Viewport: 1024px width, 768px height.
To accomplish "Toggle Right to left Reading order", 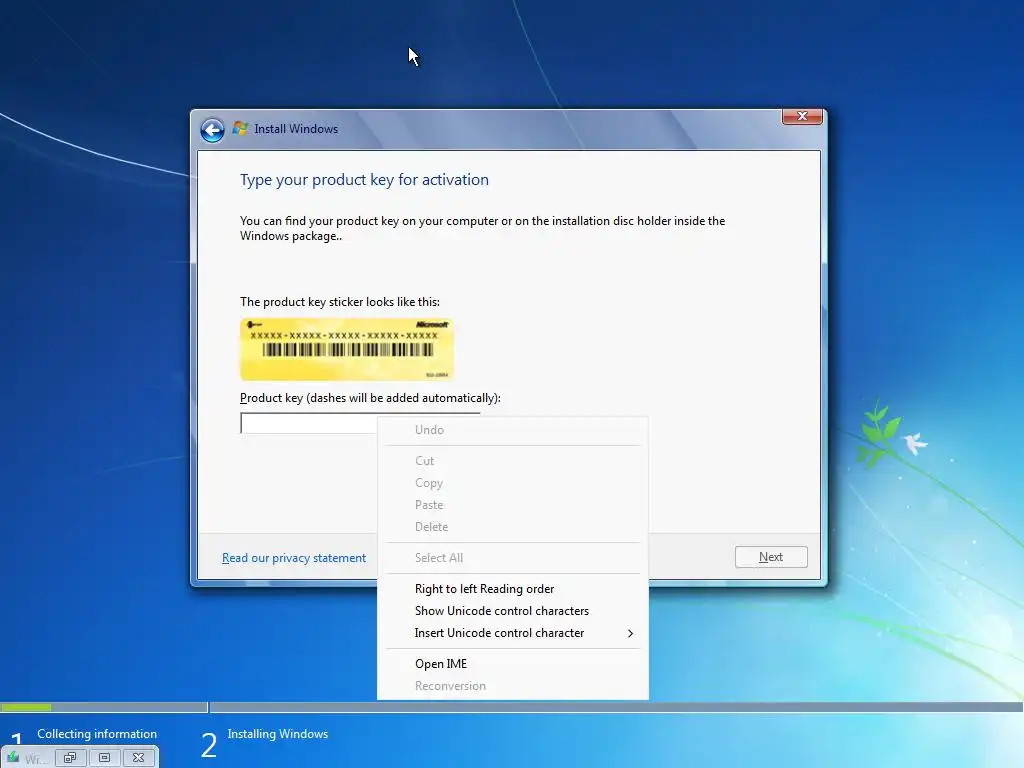I will 513,589.
